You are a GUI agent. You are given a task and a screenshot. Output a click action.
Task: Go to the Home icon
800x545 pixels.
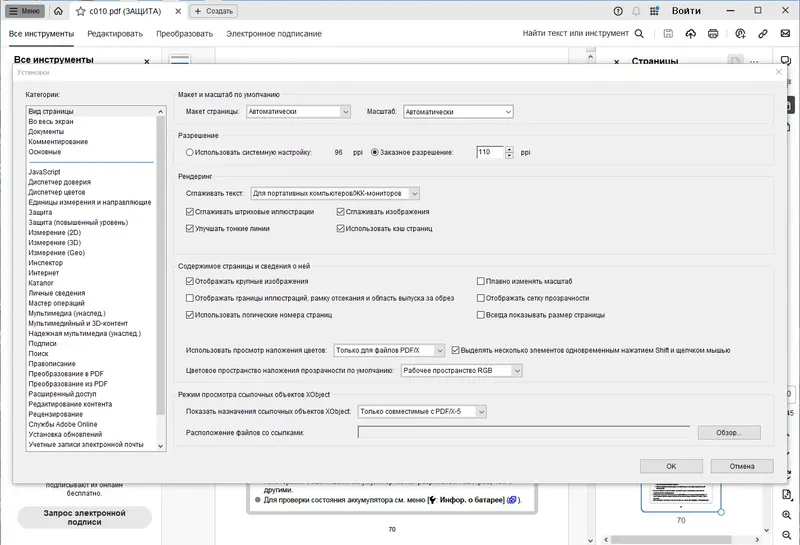[x=58, y=11]
